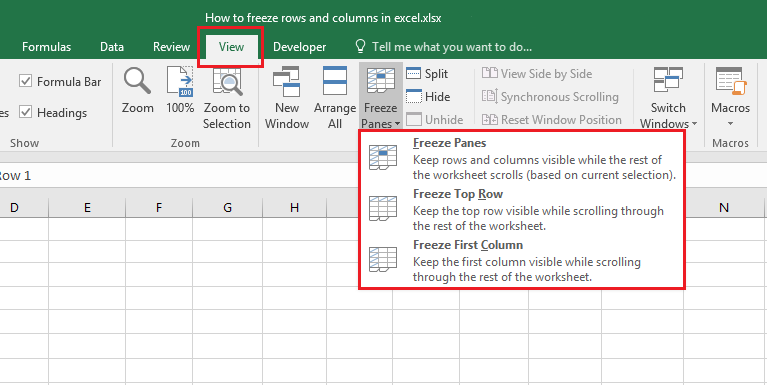Switch to the Formulas tab
This screenshot has height=385, width=767.
[x=46, y=47]
